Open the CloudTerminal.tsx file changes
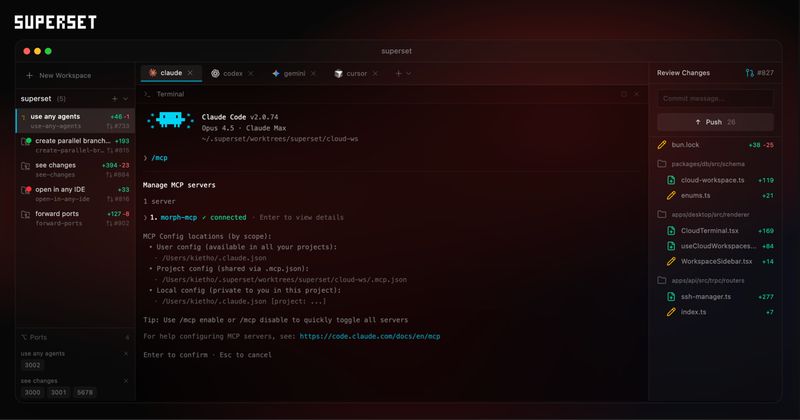Screen dimensions: 800x420 point(719,231)
